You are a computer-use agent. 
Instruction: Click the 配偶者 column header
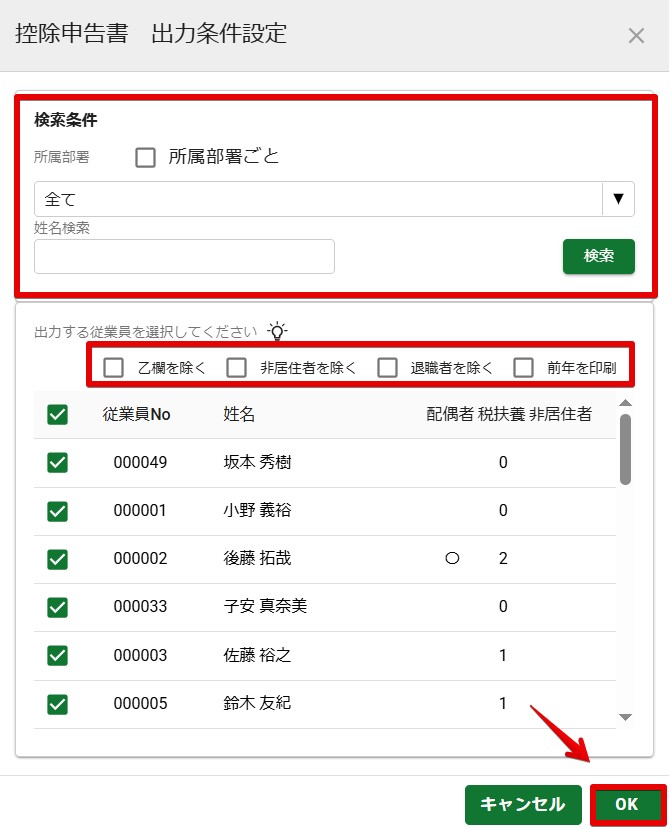450,414
